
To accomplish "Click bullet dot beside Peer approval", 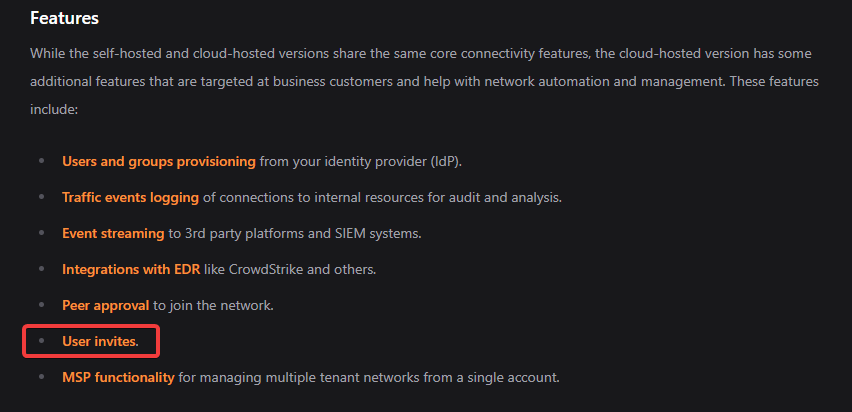I will pyautogui.click(x=41, y=305).
